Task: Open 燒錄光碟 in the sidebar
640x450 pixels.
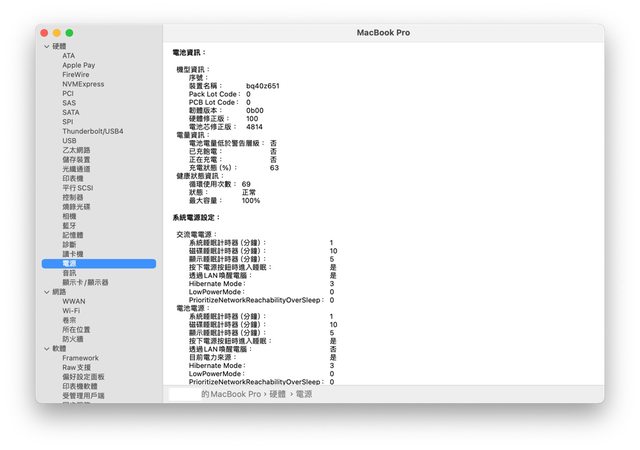Action: click(76, 207)
